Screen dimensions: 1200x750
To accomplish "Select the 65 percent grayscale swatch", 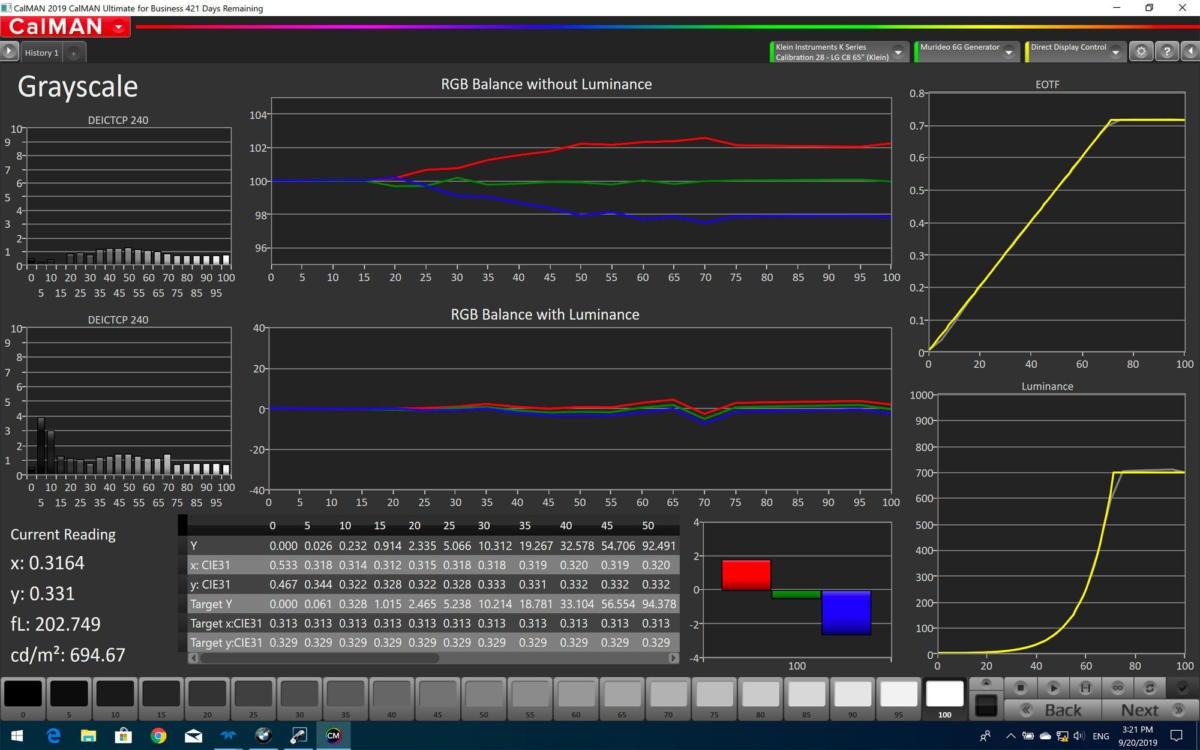I will [621, 698].
